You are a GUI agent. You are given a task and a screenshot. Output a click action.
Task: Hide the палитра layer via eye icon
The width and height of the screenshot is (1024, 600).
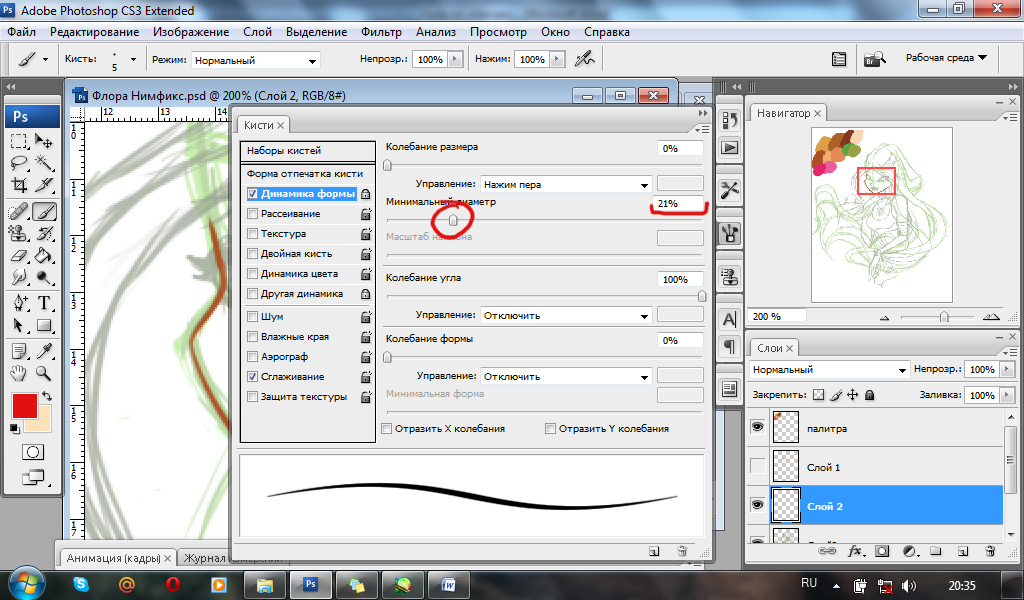tap(757, 428)
